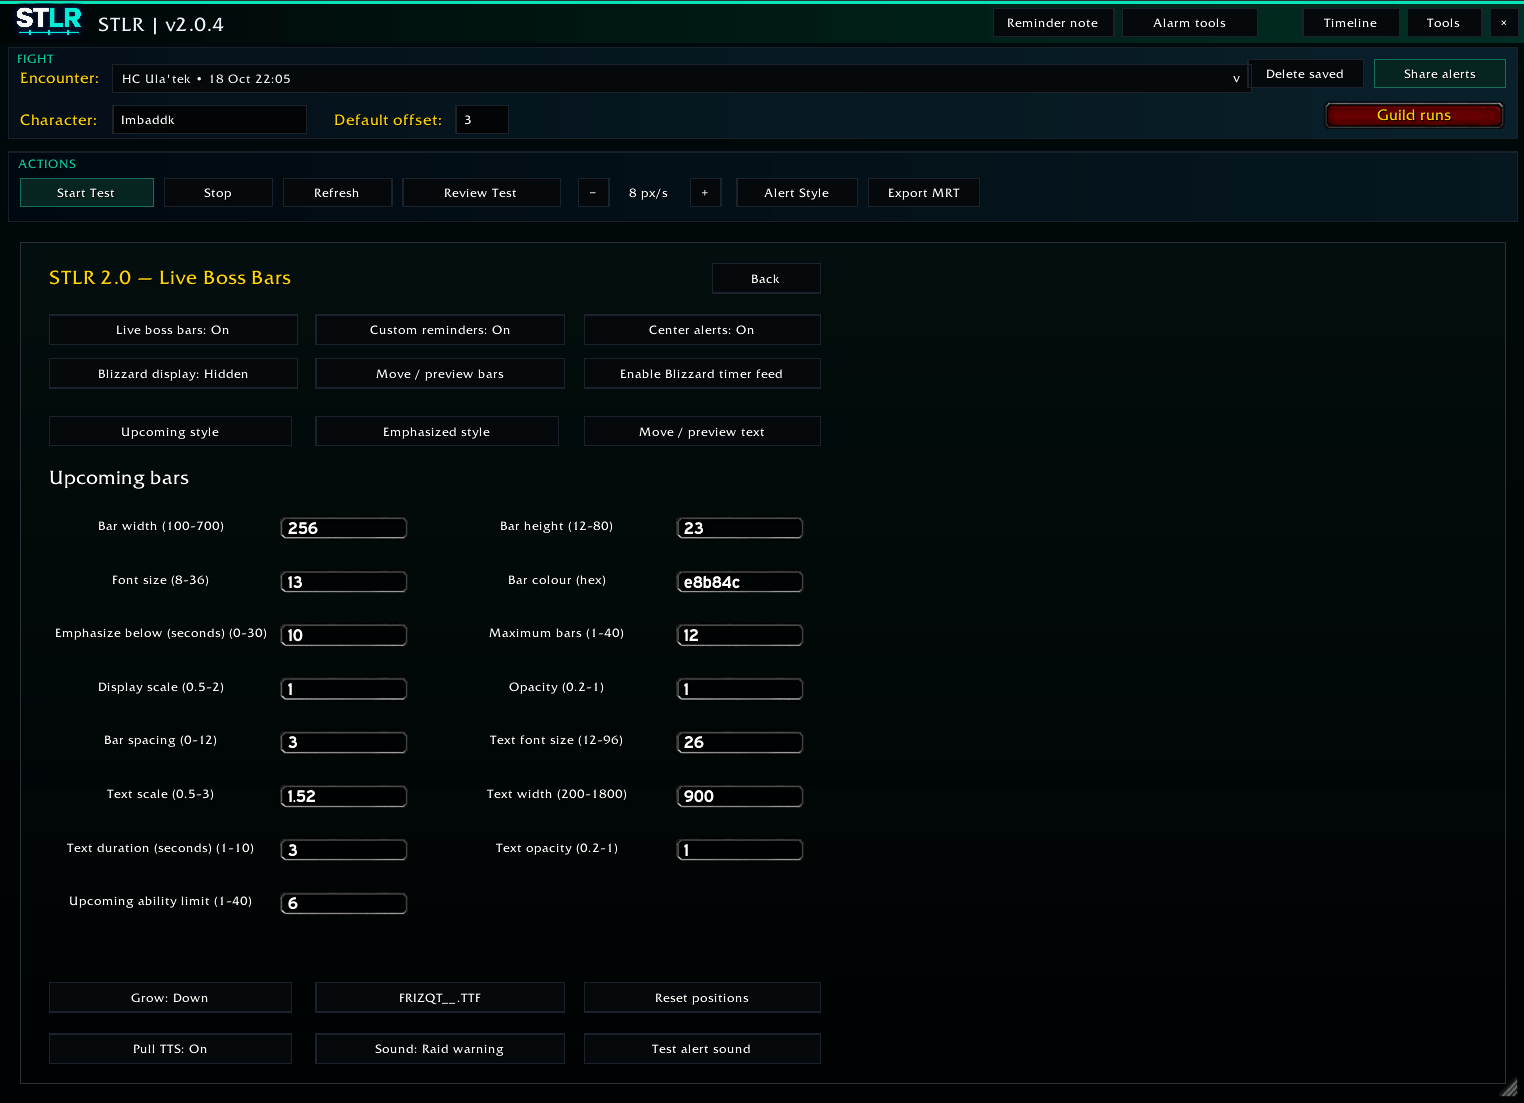The height and width of the screenshot is (1103, 1524).
Task: Open Guild runs
Action: point(1414,115)
